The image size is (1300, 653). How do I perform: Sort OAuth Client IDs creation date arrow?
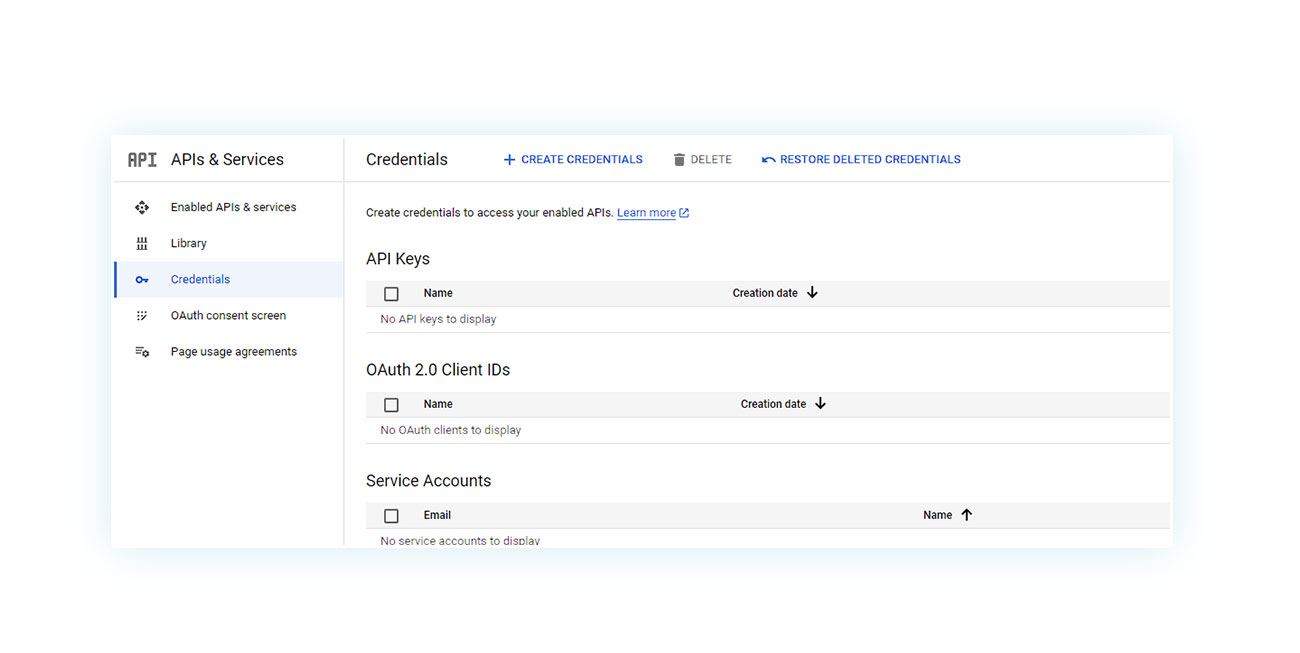click(x=820, y=404)
